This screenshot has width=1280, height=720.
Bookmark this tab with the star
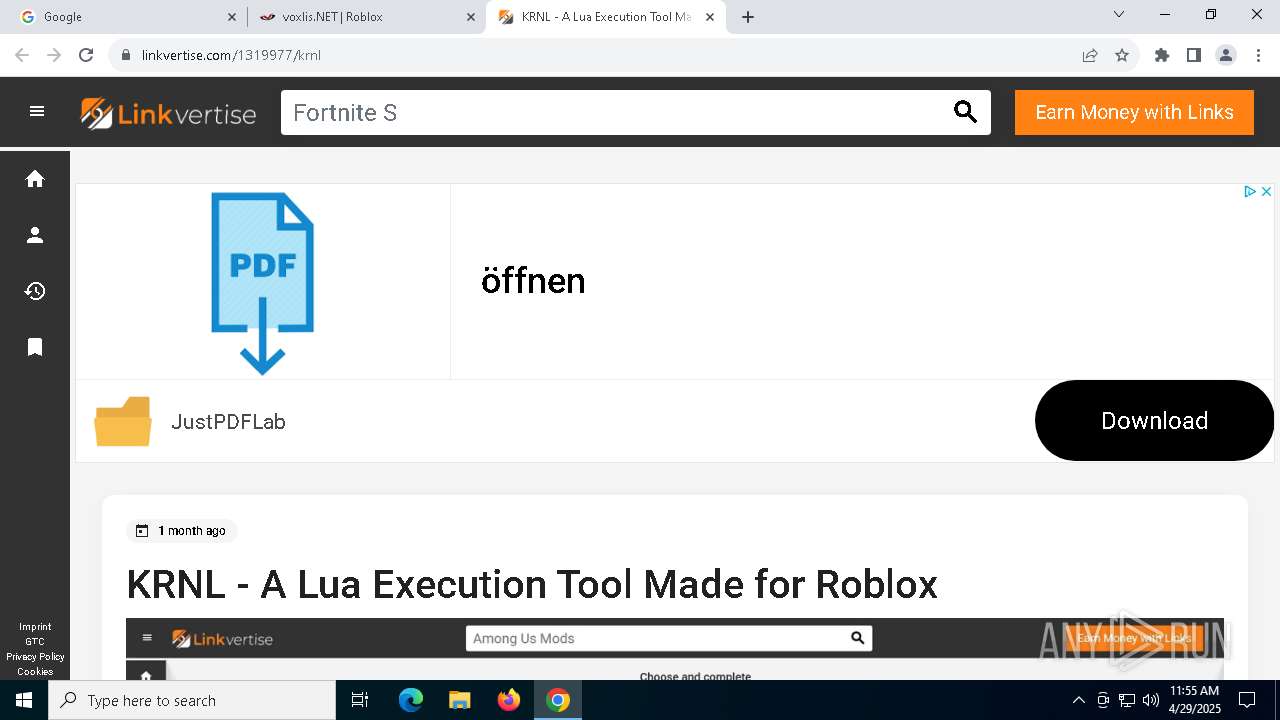1122,55
